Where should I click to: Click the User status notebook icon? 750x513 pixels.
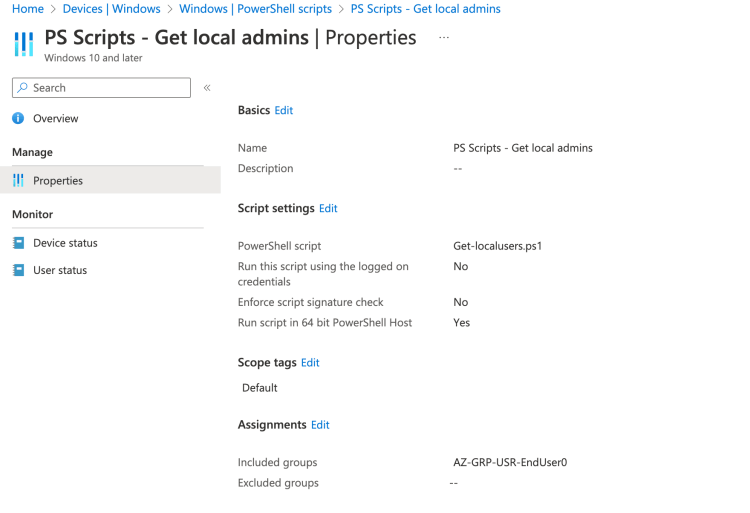(x=18, y=270)
